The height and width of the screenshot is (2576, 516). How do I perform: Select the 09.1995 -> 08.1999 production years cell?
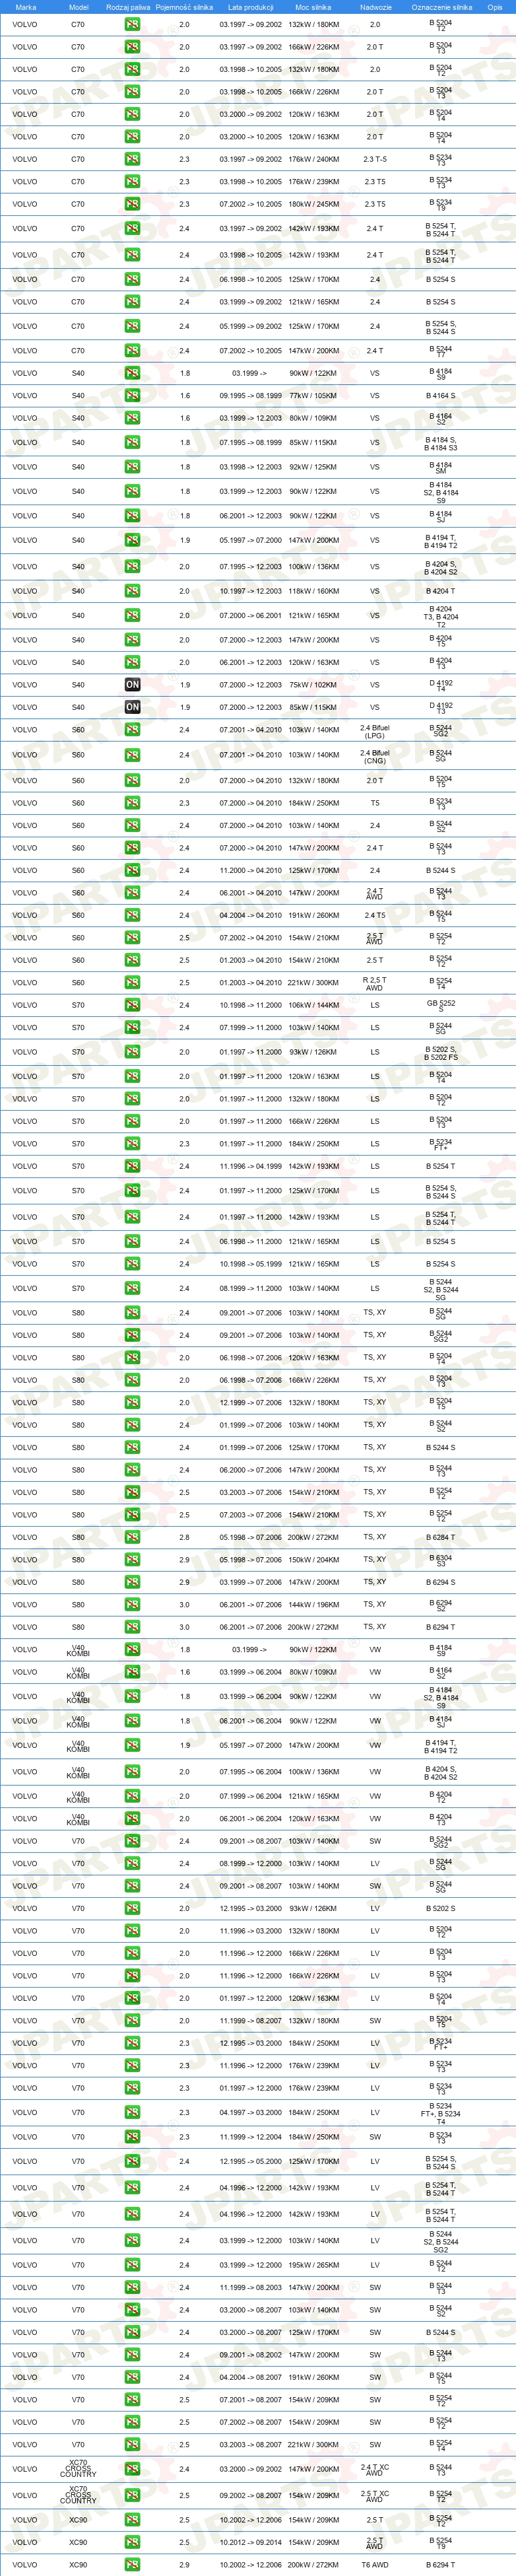coord(250,396)
